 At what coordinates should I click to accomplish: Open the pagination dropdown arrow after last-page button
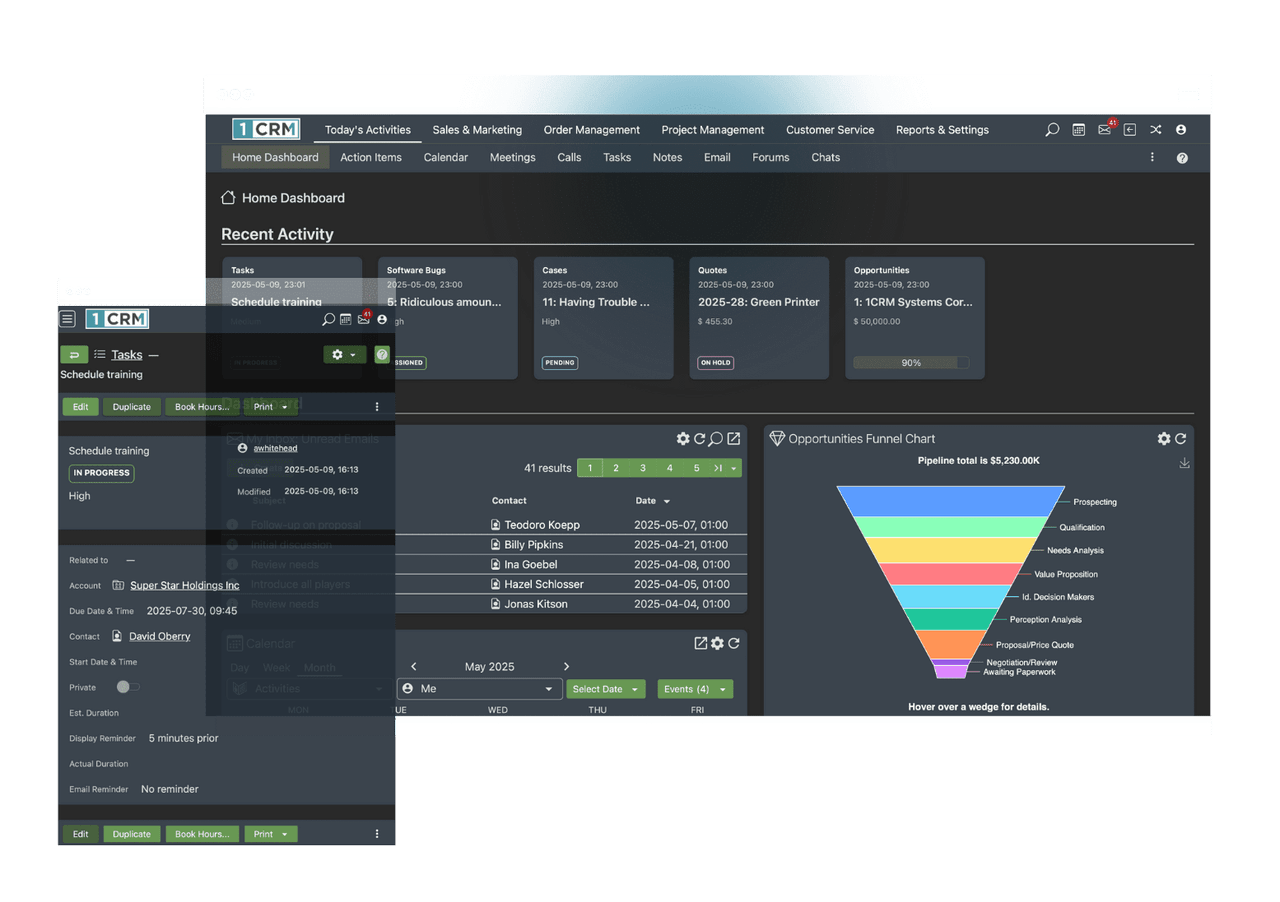[x=735, y=468]
